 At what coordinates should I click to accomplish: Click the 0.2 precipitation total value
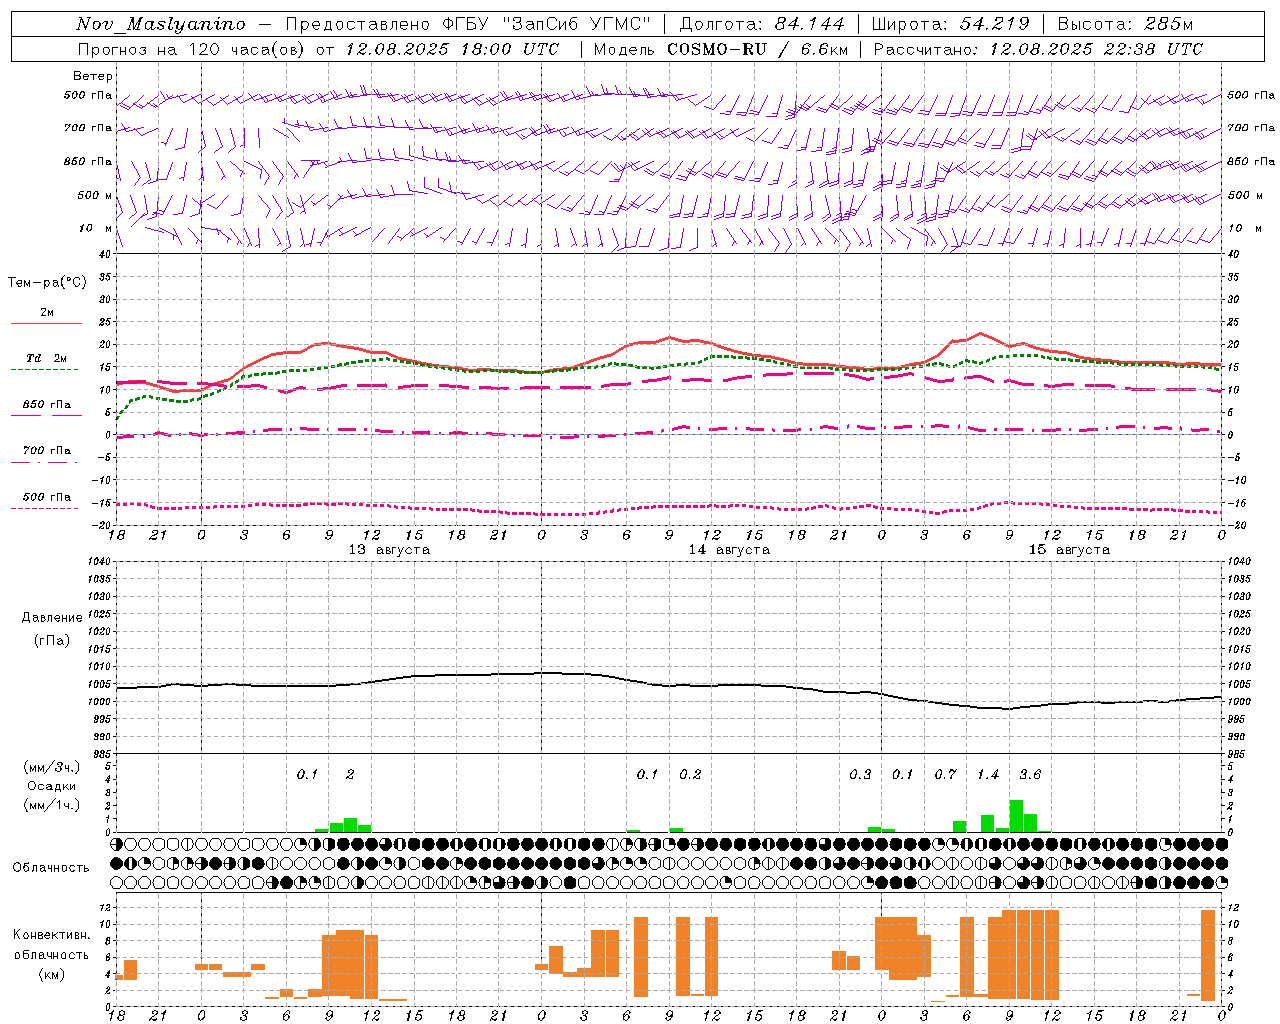click(x=690, y=775)
